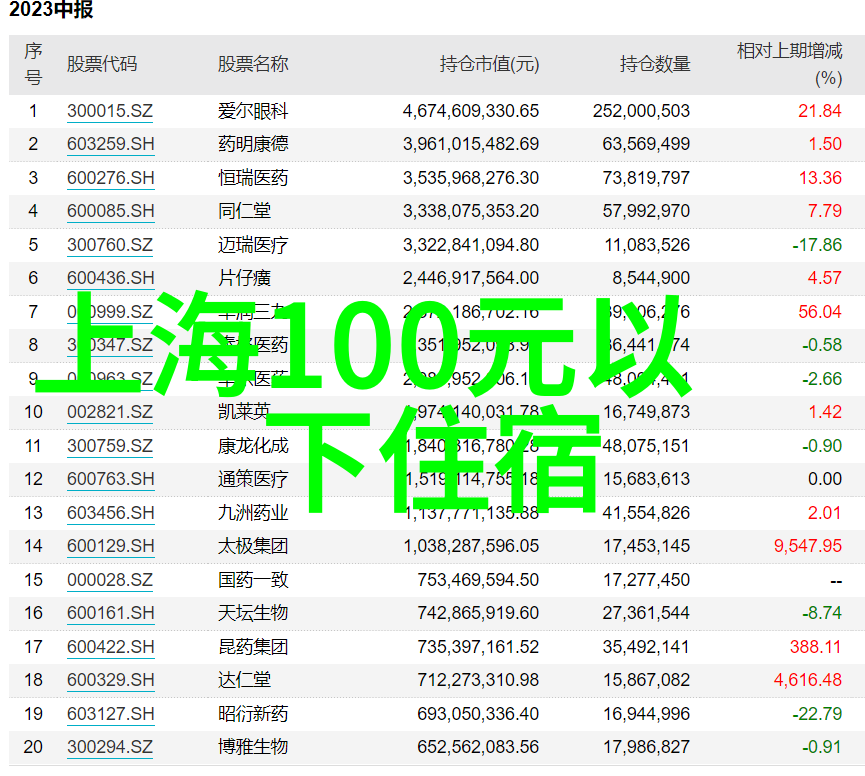Select the 2023中报 report heading
The image size is (865, 776).
tap(51, 12)
